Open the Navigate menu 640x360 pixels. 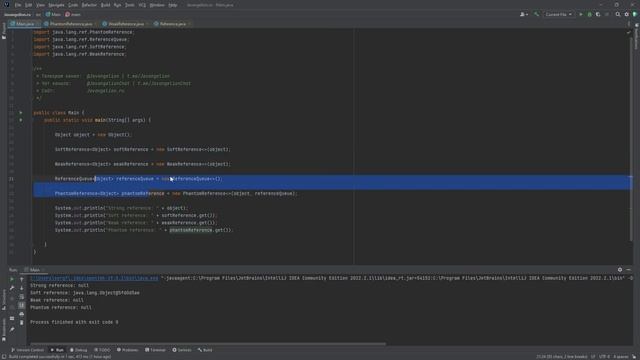point(56,5)
